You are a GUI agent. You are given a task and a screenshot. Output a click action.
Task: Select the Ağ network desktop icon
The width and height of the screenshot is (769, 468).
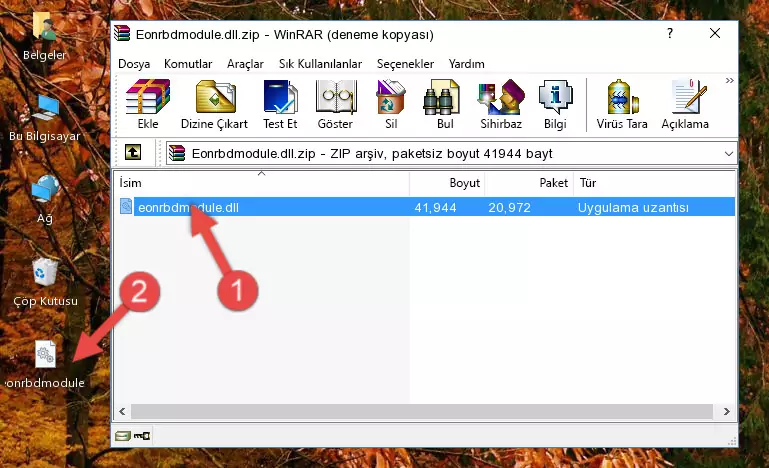click(45, 199)
